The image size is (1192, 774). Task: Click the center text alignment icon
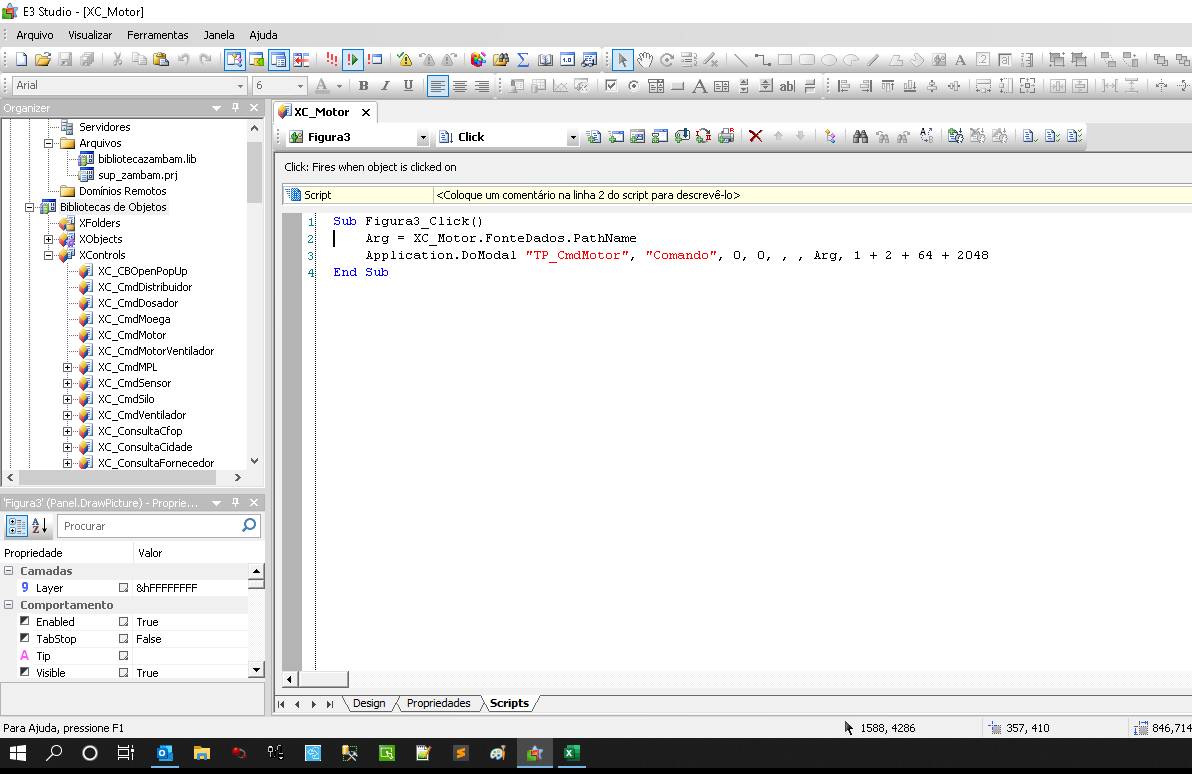[459, 86]
